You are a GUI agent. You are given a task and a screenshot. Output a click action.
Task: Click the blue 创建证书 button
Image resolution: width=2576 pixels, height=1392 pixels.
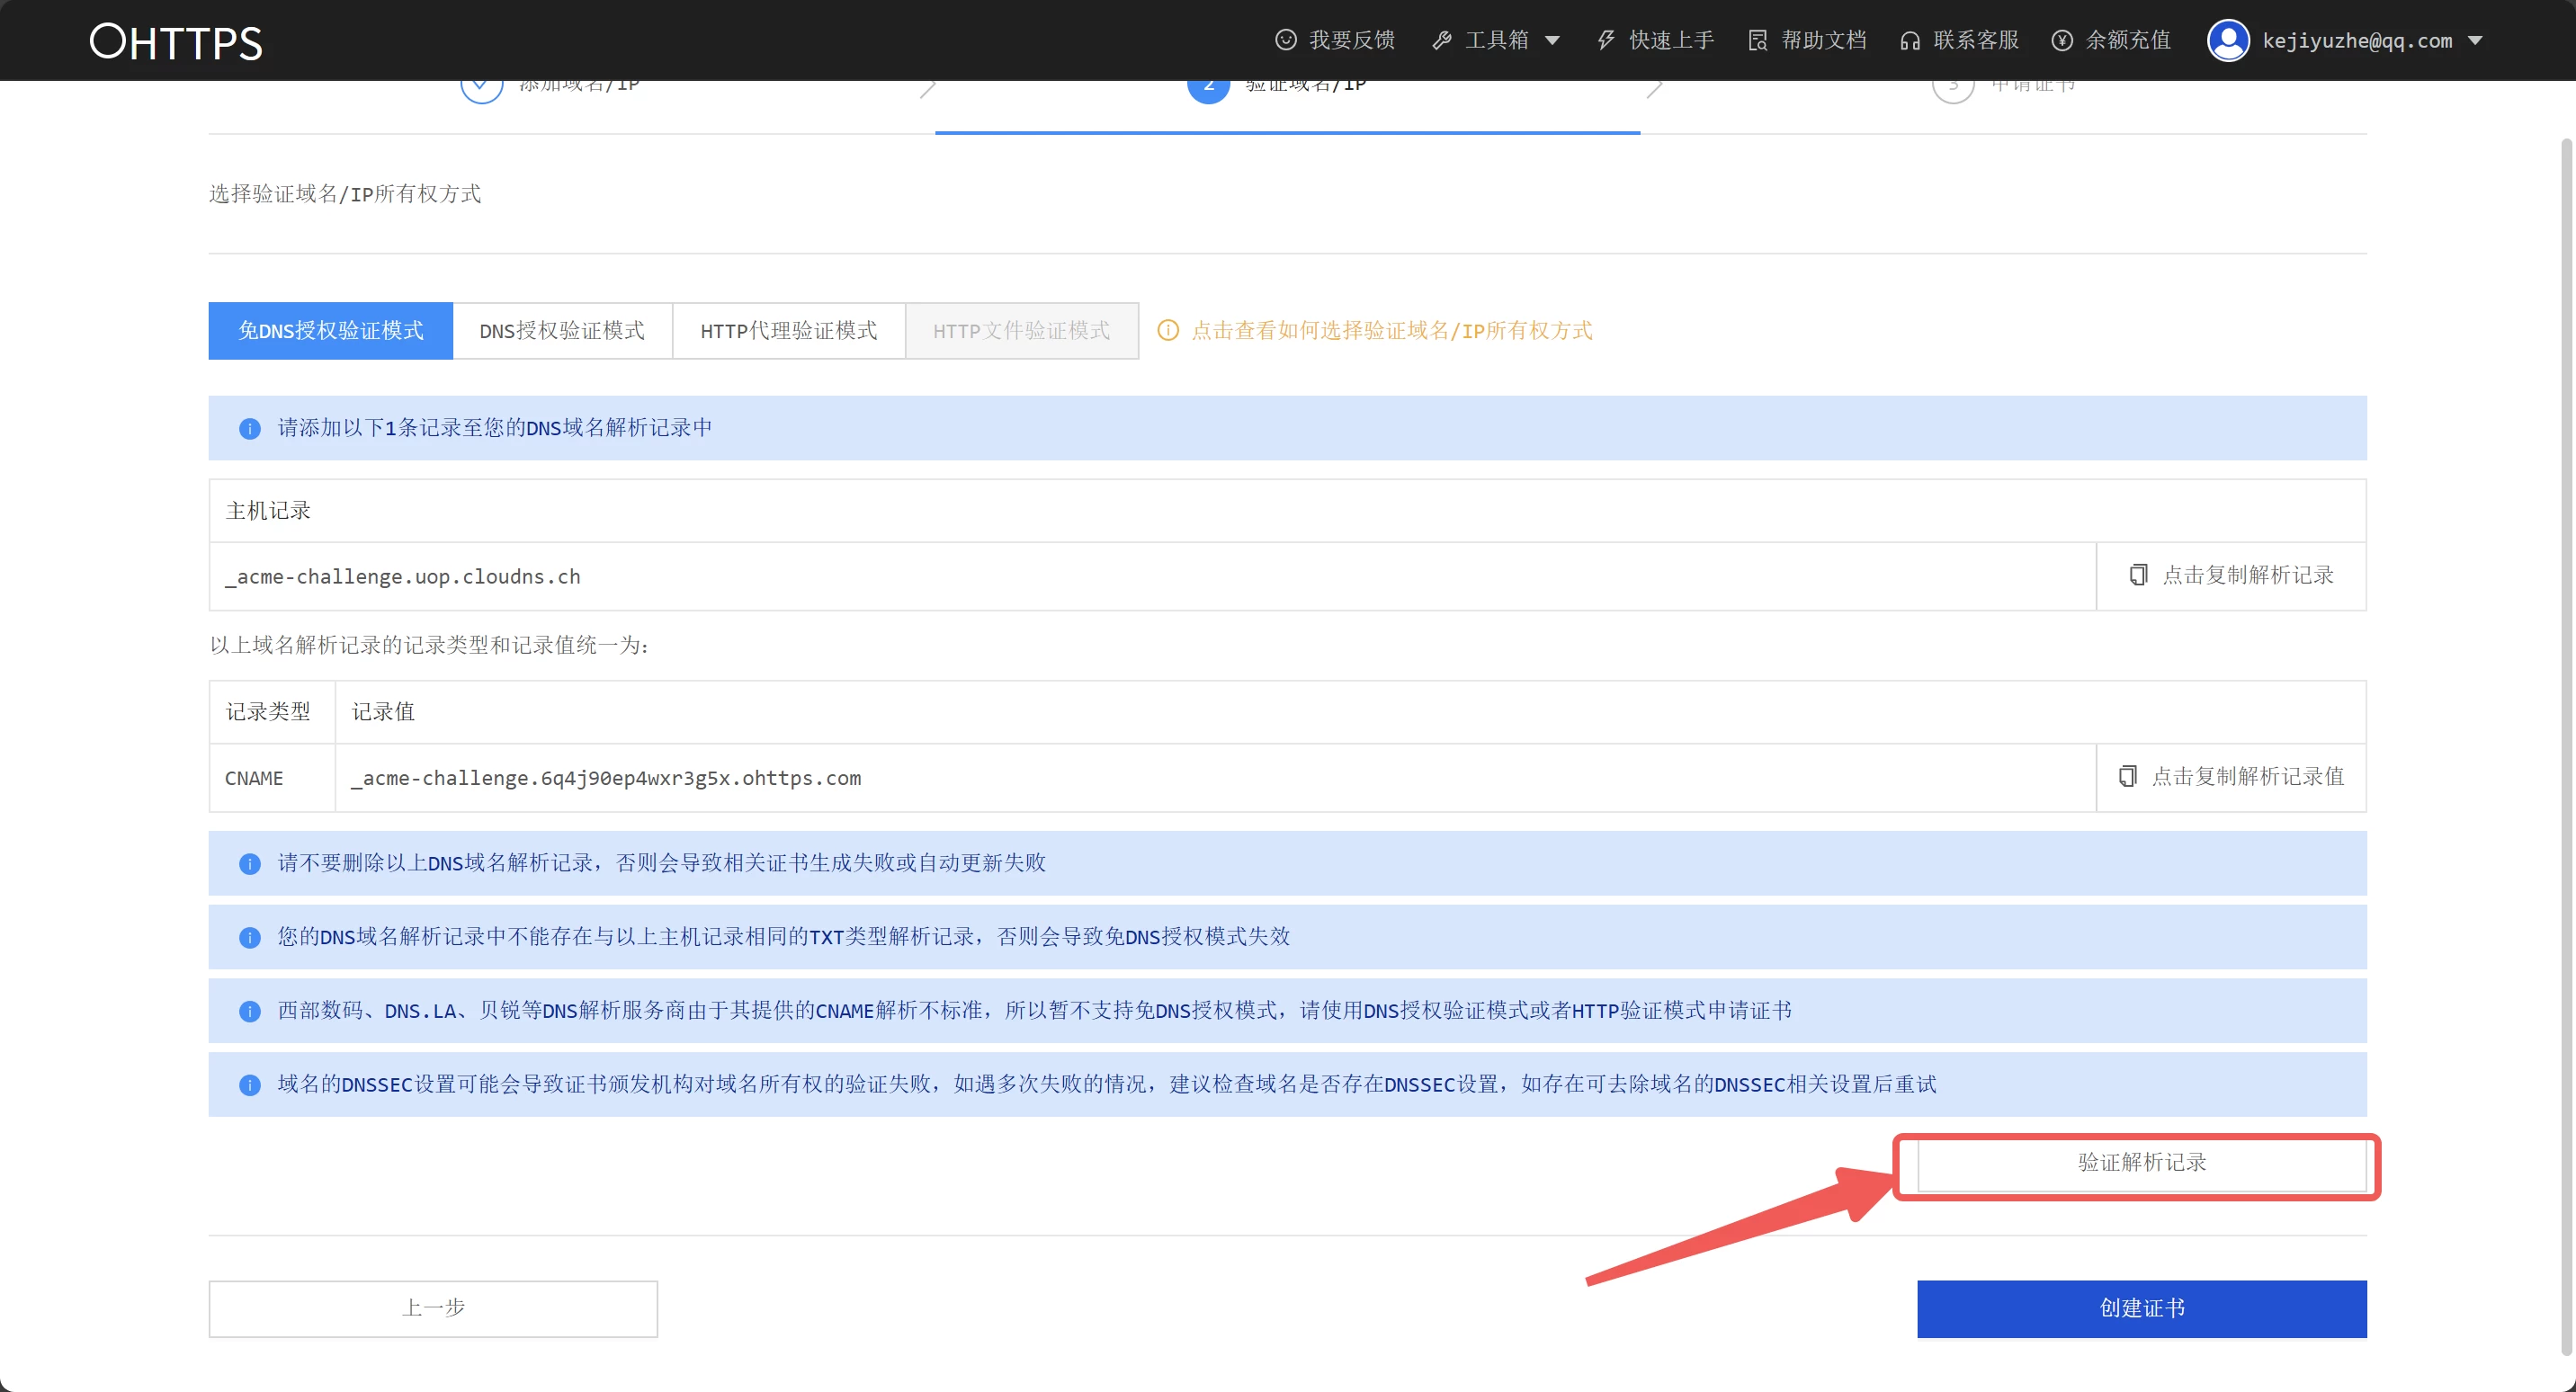pyautogui.click(x=2141, y=1308)
